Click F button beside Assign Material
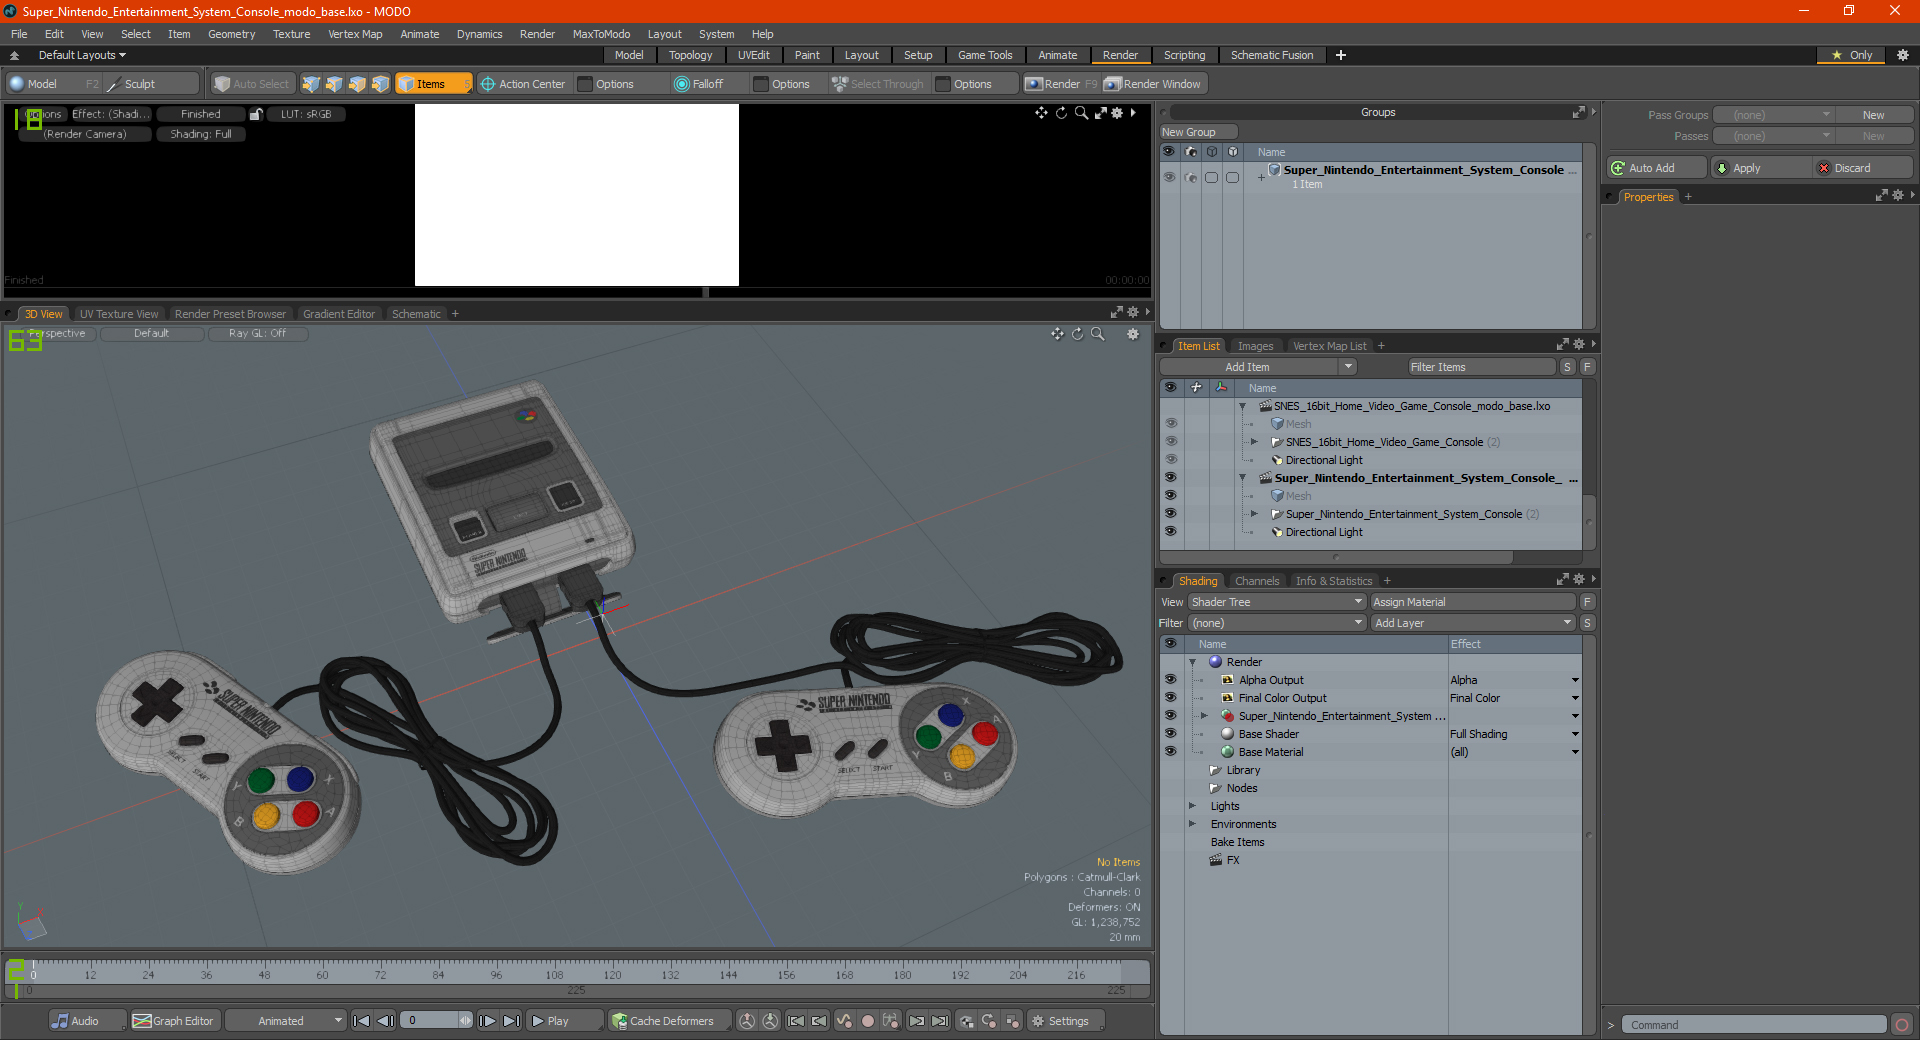This screenshot has width=1920, height=1040. (x=1587, y=602)
